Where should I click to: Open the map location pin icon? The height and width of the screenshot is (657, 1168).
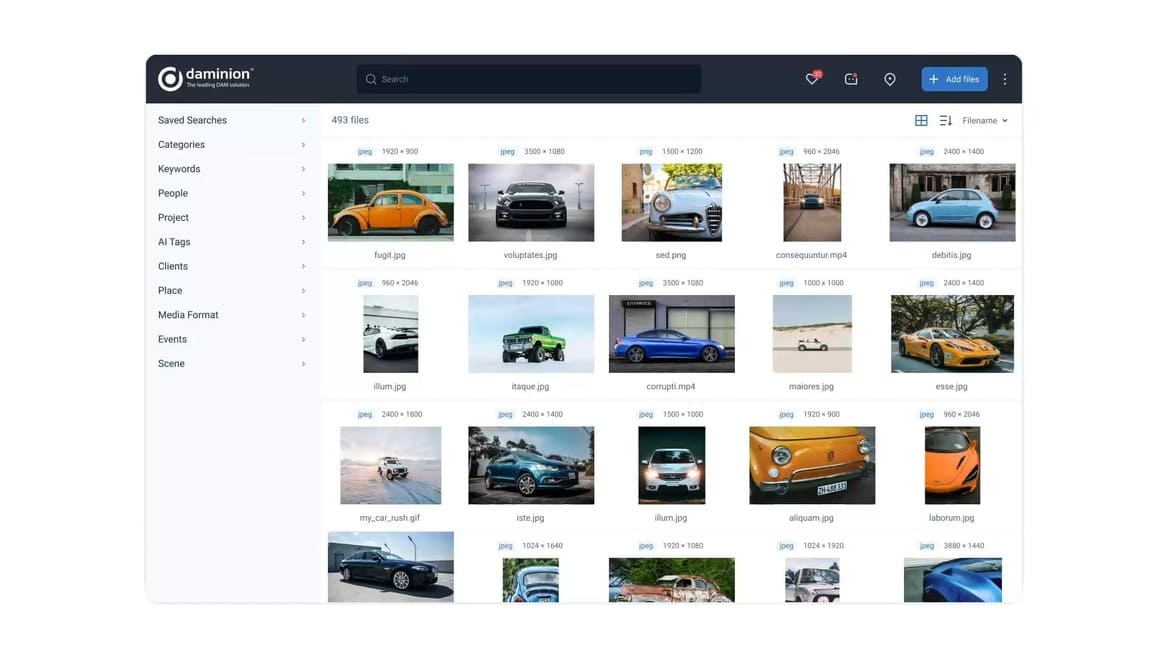pos(890,79)
